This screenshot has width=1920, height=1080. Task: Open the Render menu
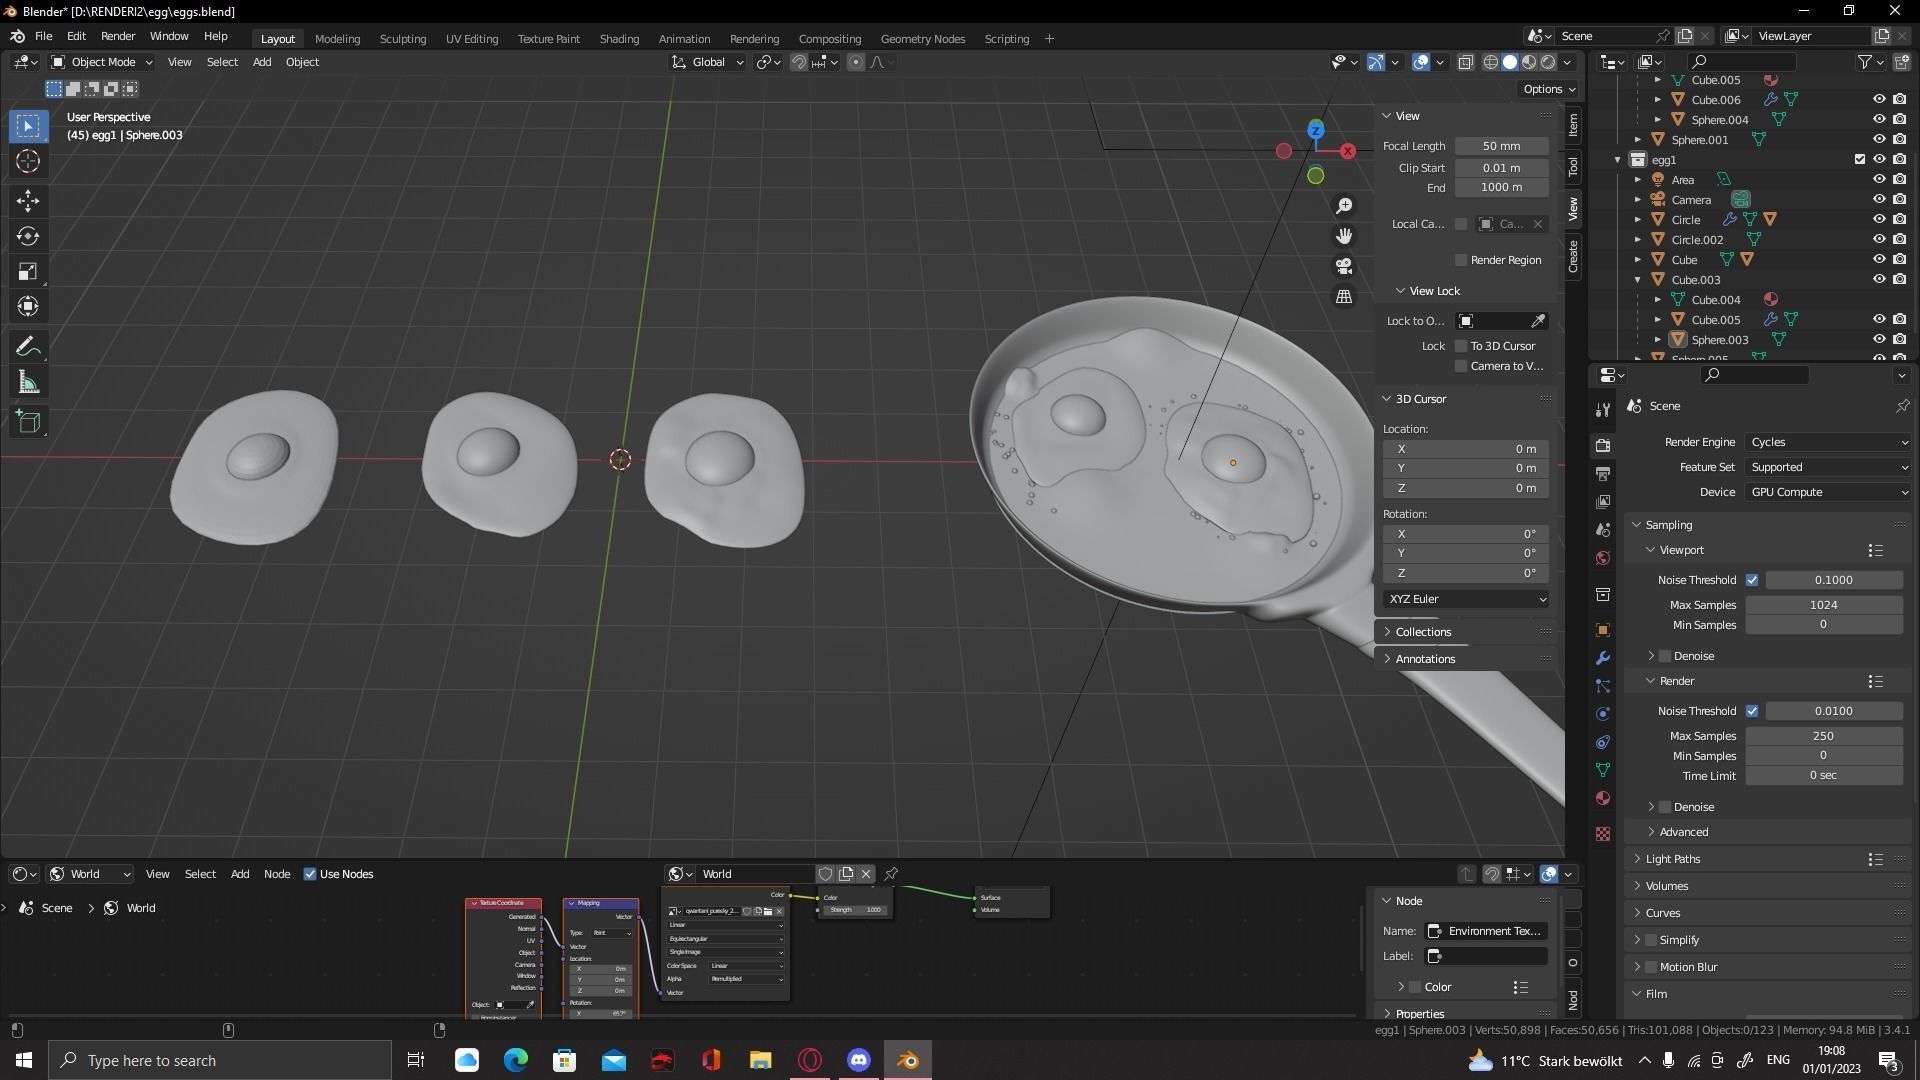[x=118, y=36]
